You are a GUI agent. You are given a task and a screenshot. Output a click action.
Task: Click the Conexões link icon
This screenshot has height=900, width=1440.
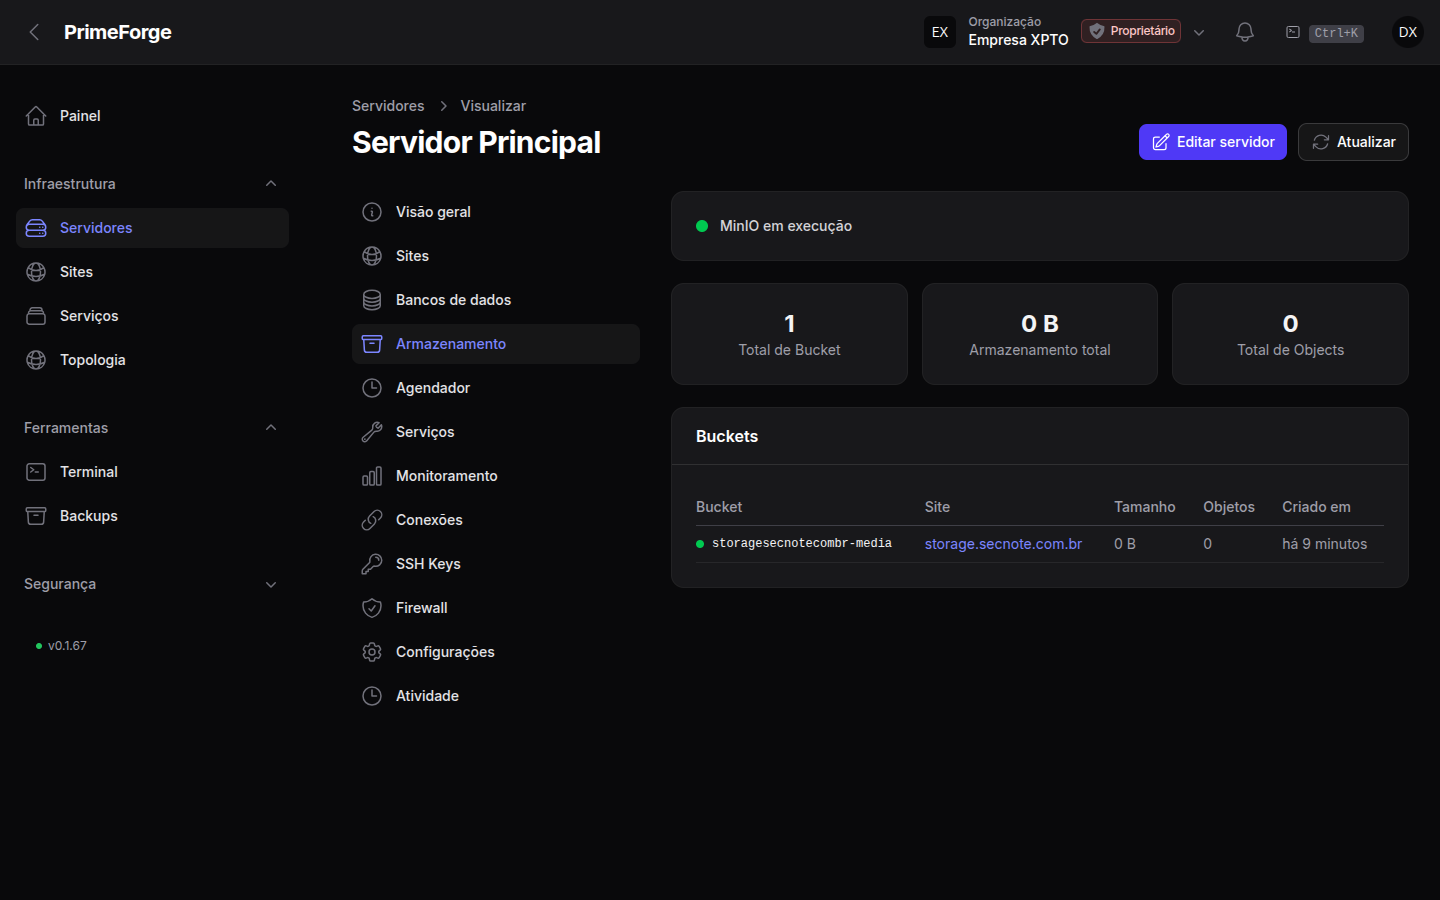pos(372,520)
